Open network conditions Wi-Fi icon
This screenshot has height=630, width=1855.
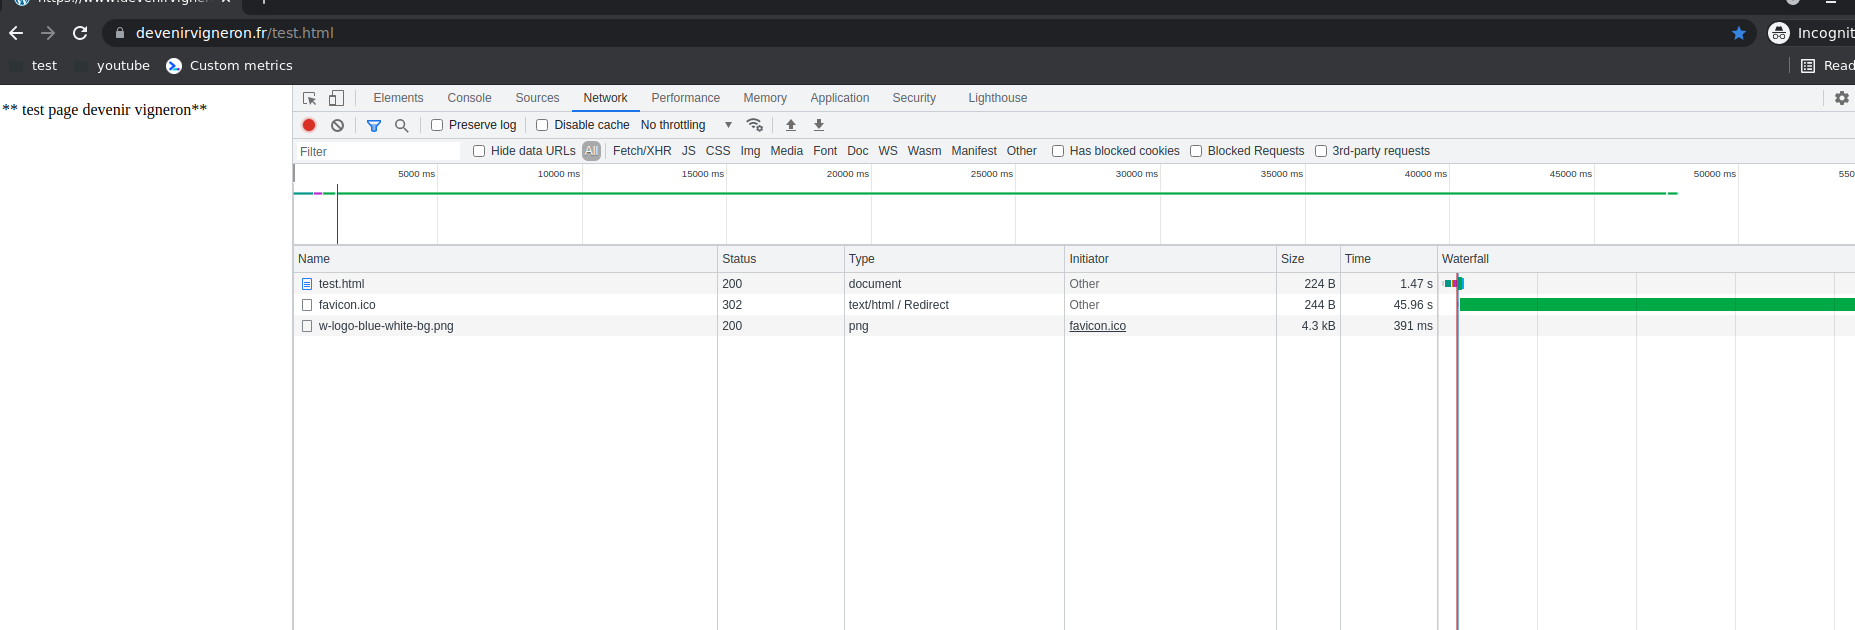coord(755,125)
